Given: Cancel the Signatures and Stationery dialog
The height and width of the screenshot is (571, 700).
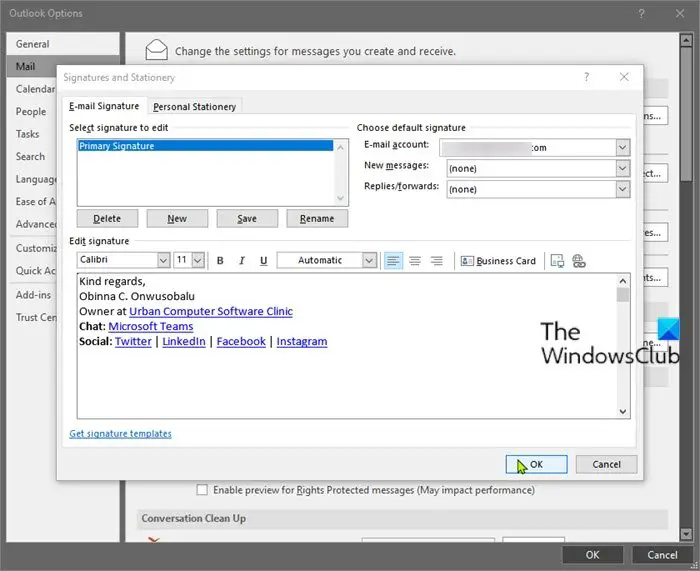Looking at the screenshot, I should [x=606, y=464].
